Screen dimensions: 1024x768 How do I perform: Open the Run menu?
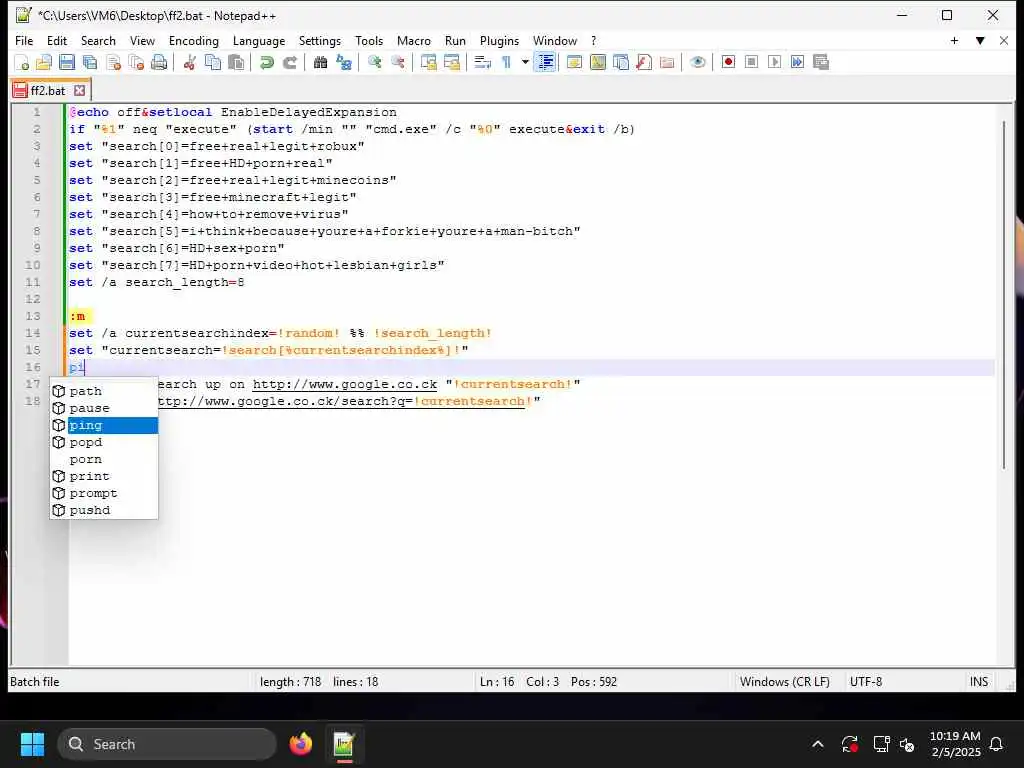[455, 40]
